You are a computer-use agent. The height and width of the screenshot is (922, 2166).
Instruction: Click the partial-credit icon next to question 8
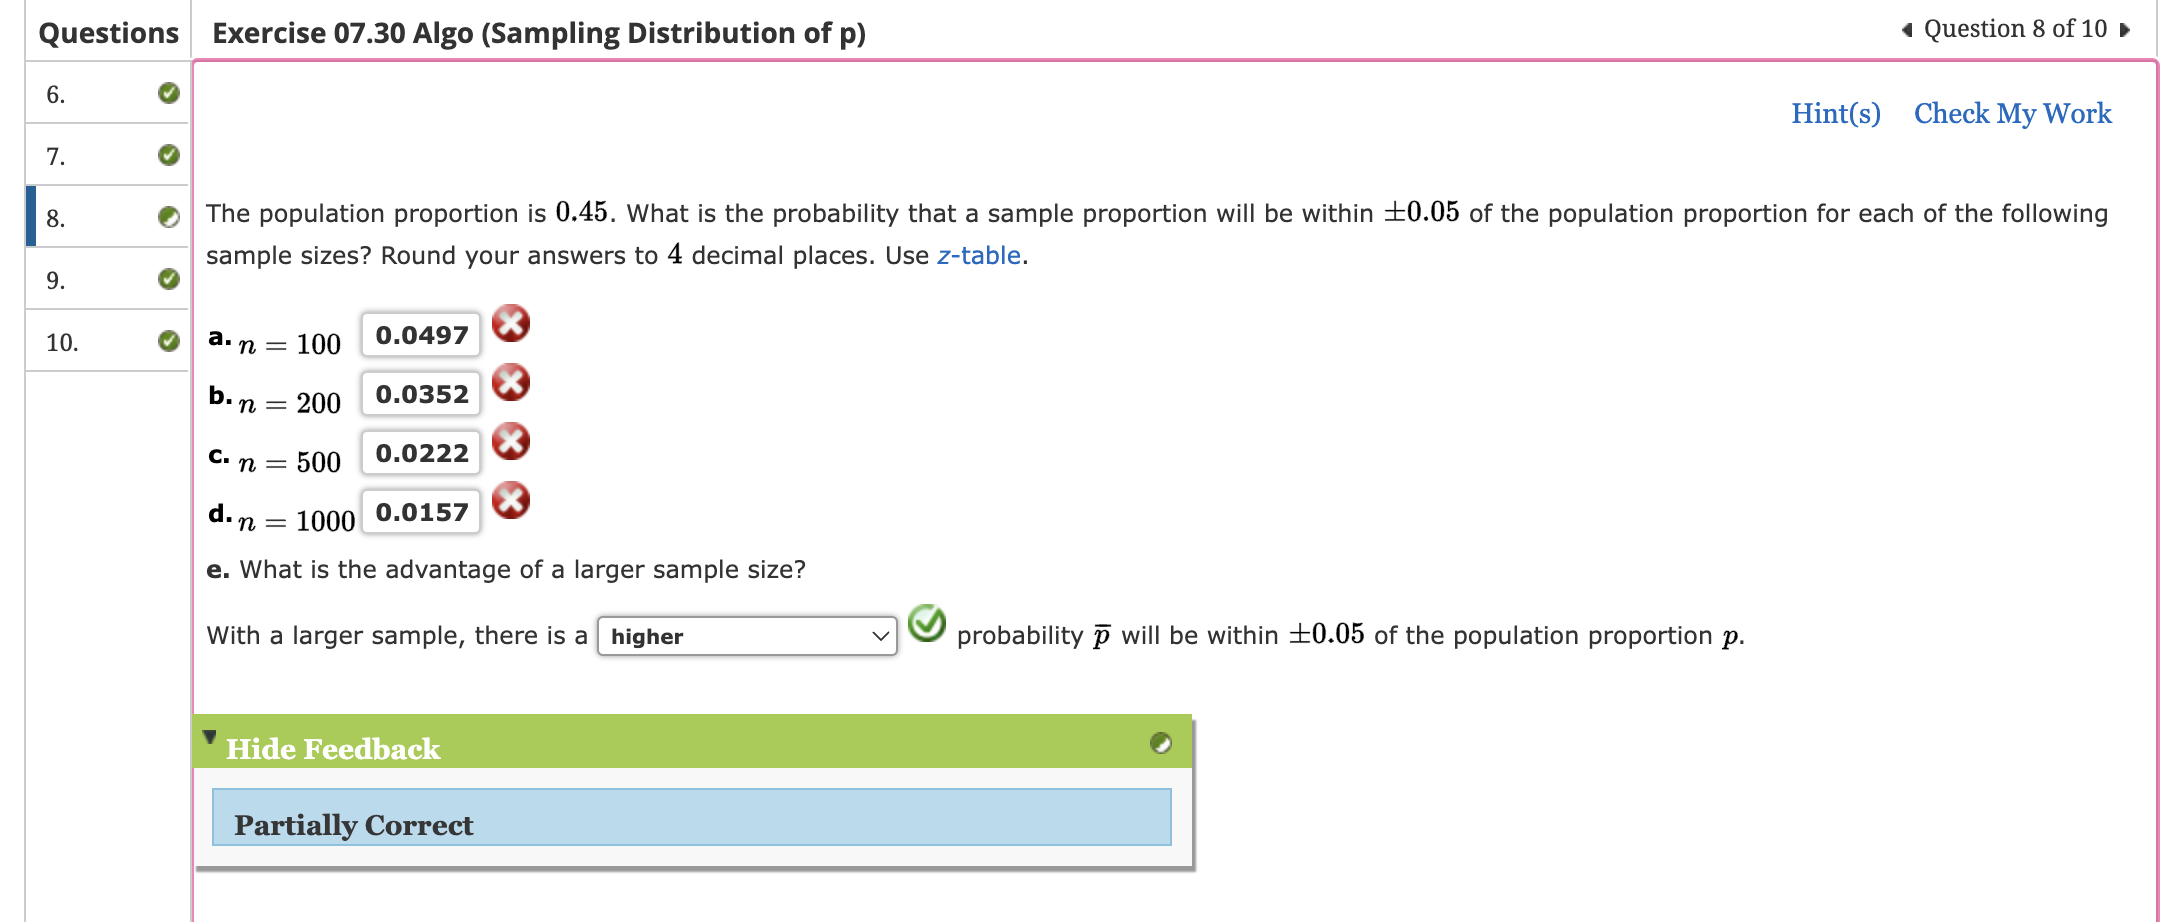[x=168, y=216]
